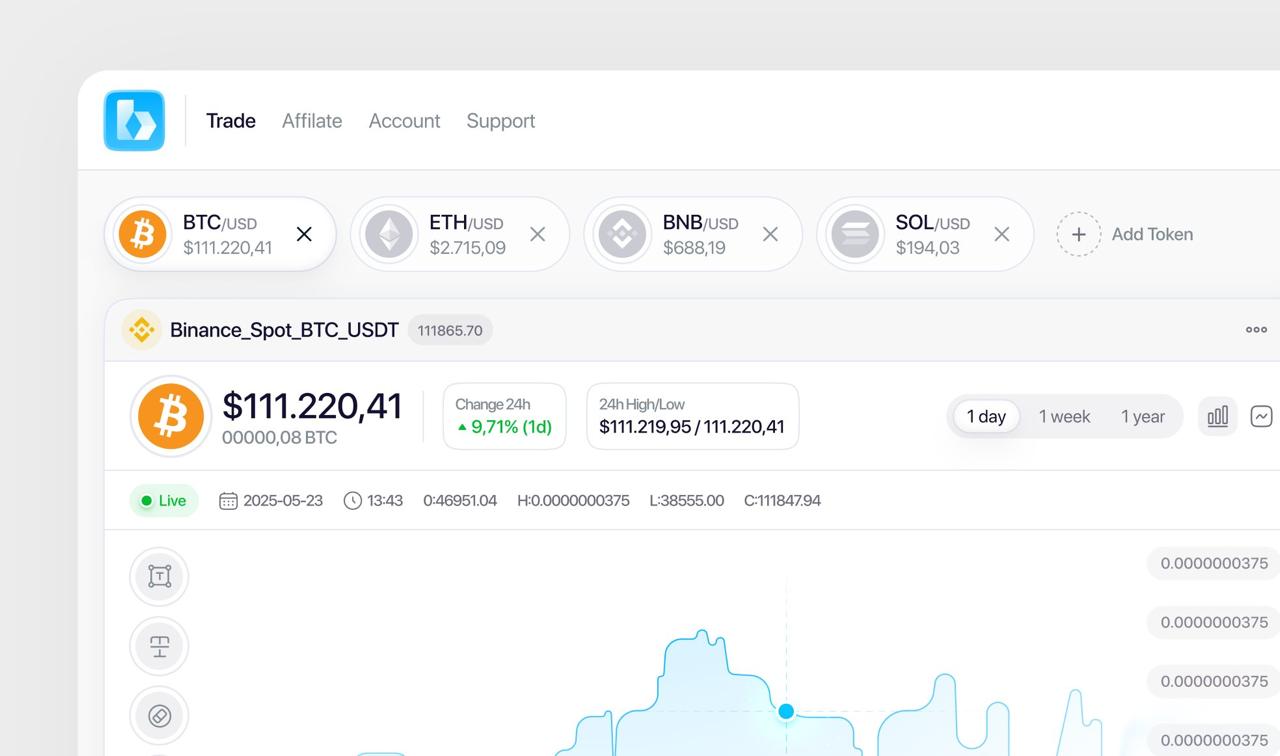Remove the BTC/USD token
The width and height of the screenshot is (1280, 756).
[304, 234]
